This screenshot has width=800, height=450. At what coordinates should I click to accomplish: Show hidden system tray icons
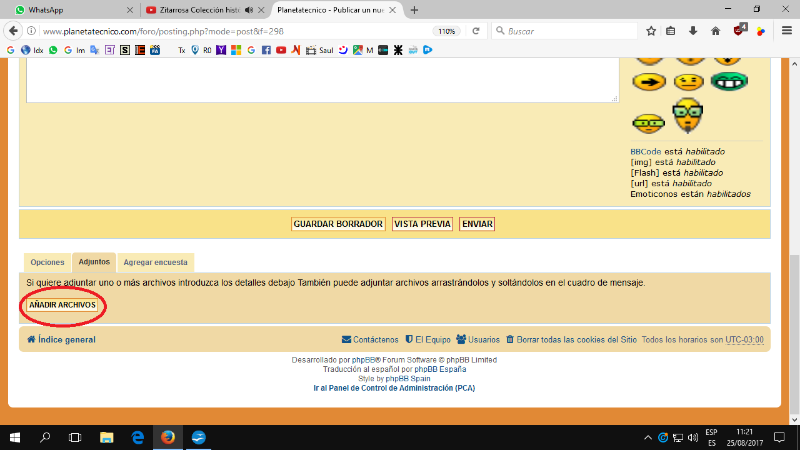[x=645, y=437]
